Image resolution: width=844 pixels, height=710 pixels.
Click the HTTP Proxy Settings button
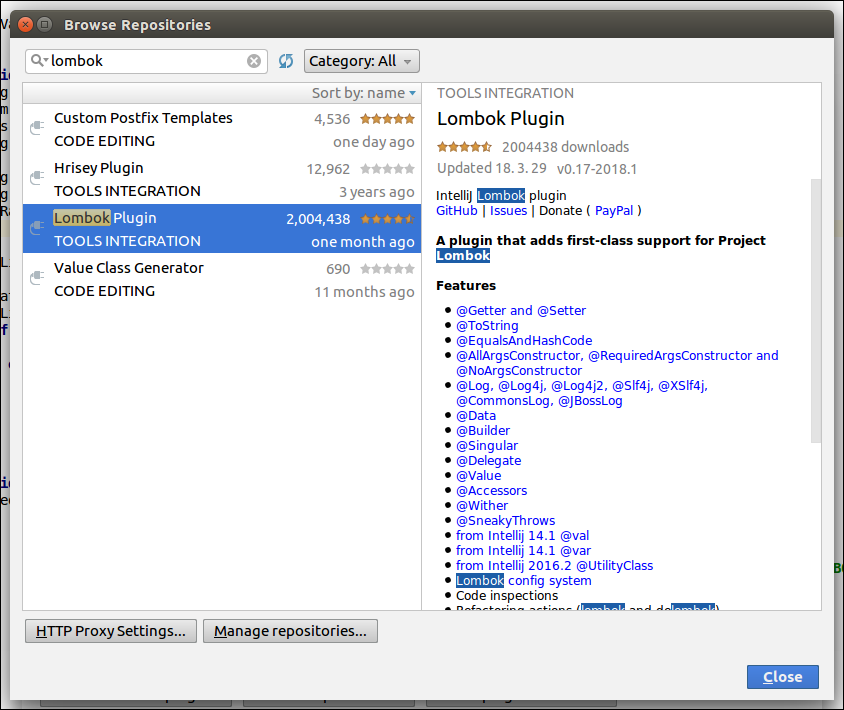pos(111,631)
